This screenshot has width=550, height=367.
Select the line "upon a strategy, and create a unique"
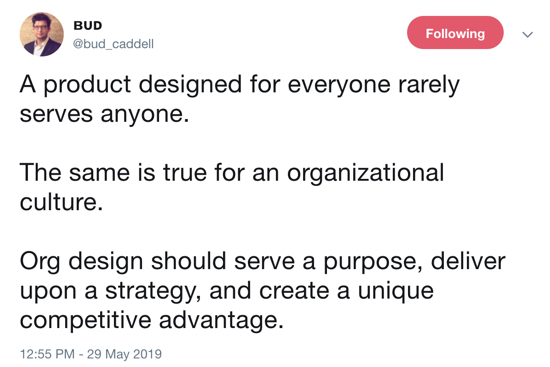point(227,291)
